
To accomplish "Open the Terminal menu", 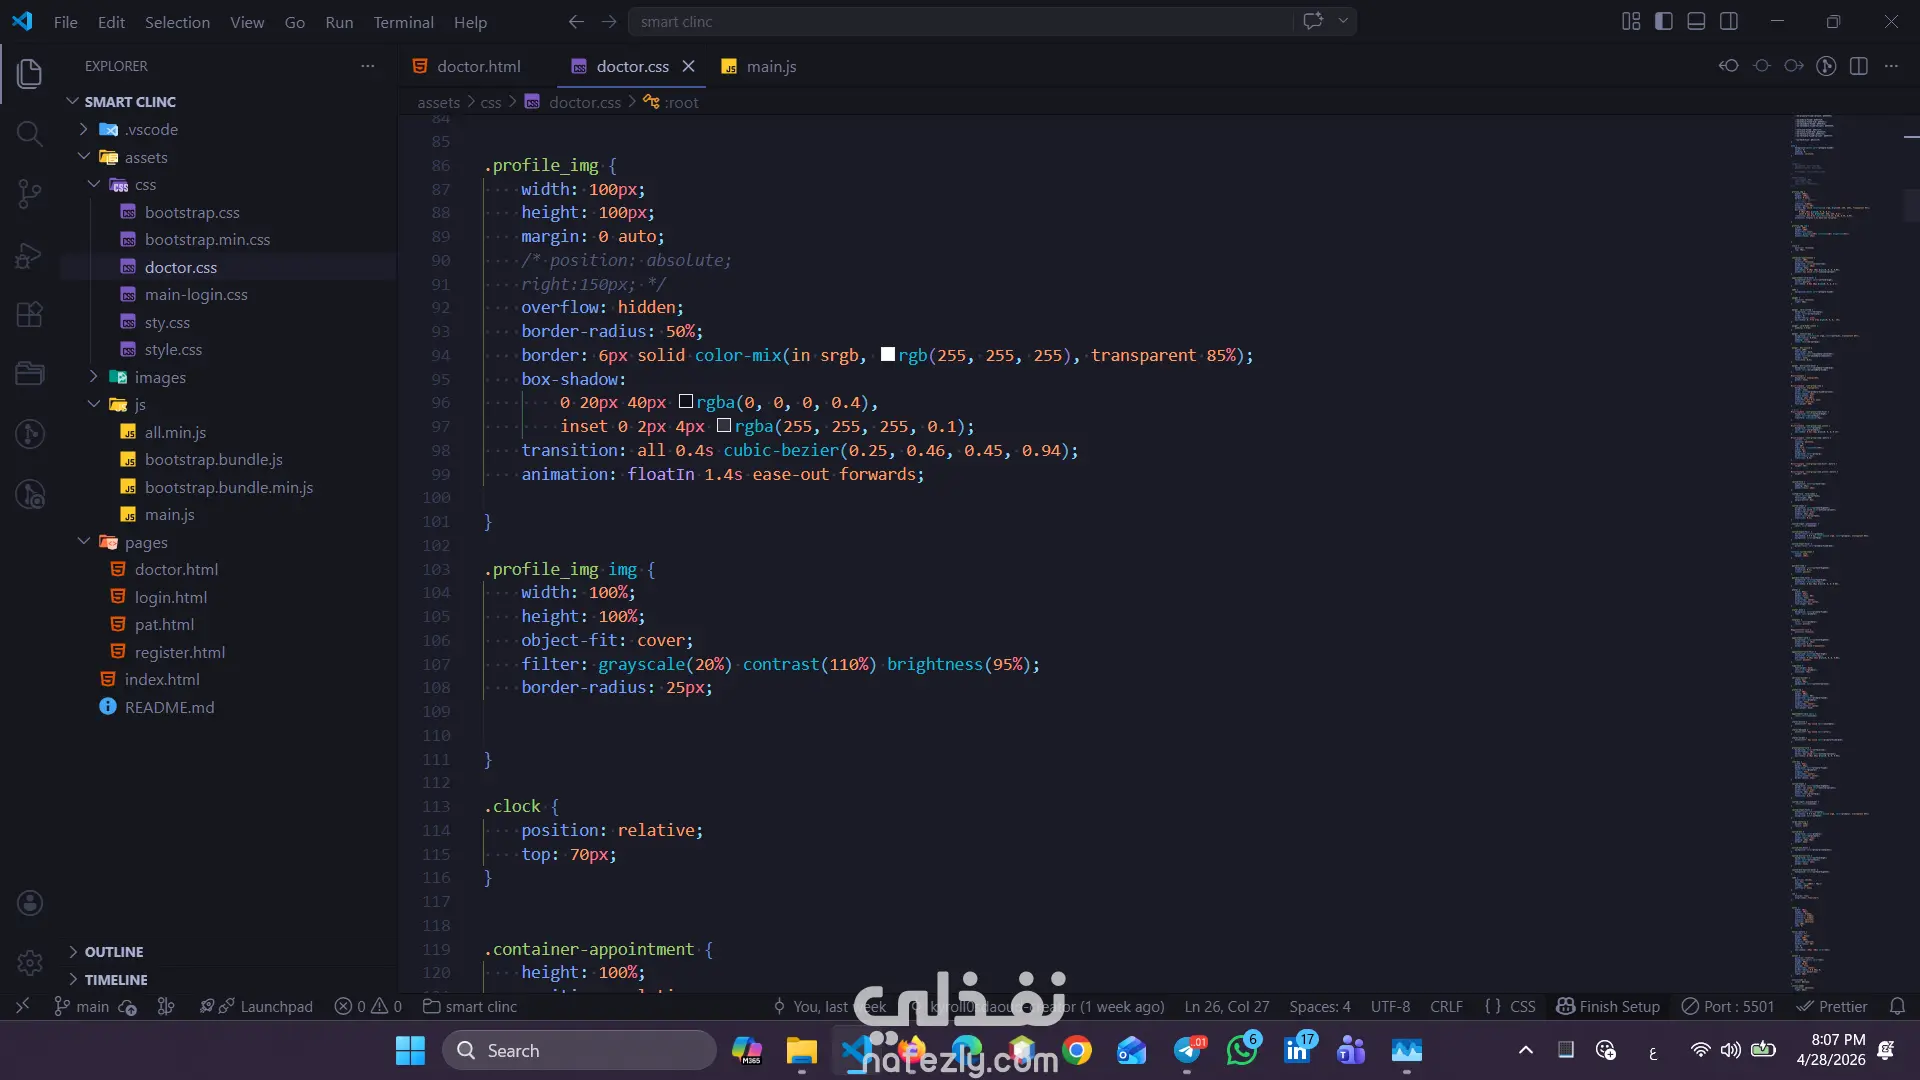I will coord(403,22).
